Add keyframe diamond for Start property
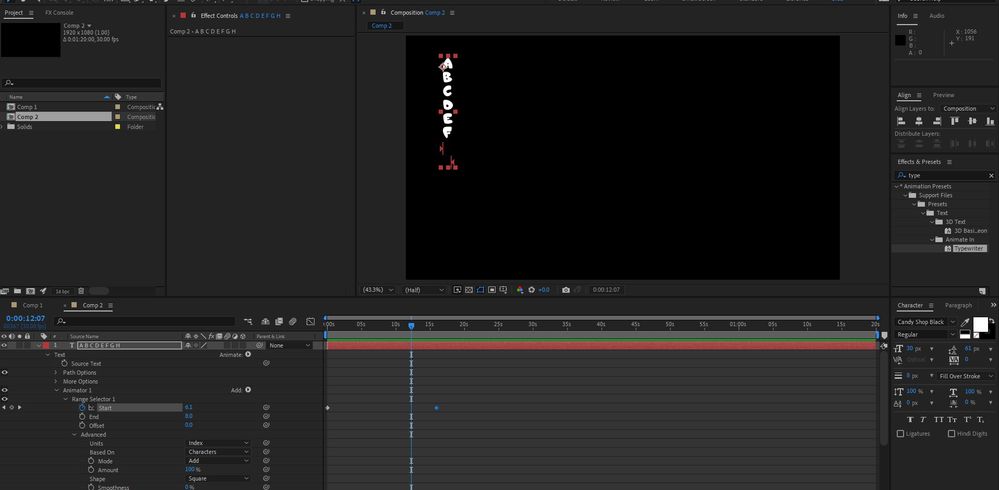 click(x=11, y=407)
